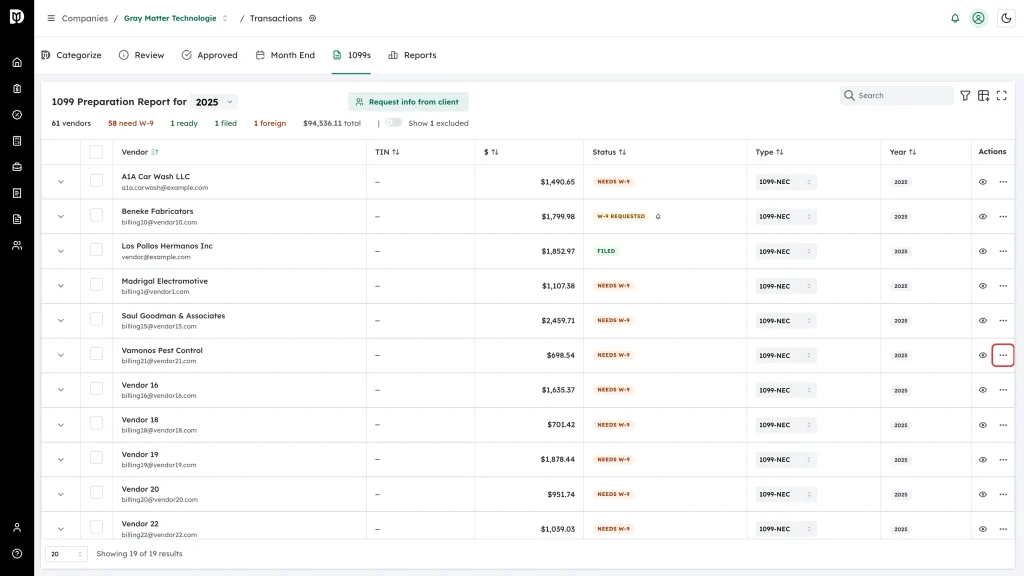Click the gear icon beside Transactions
This screenshot has height=576, width=1024.
[x=313, y=18]
